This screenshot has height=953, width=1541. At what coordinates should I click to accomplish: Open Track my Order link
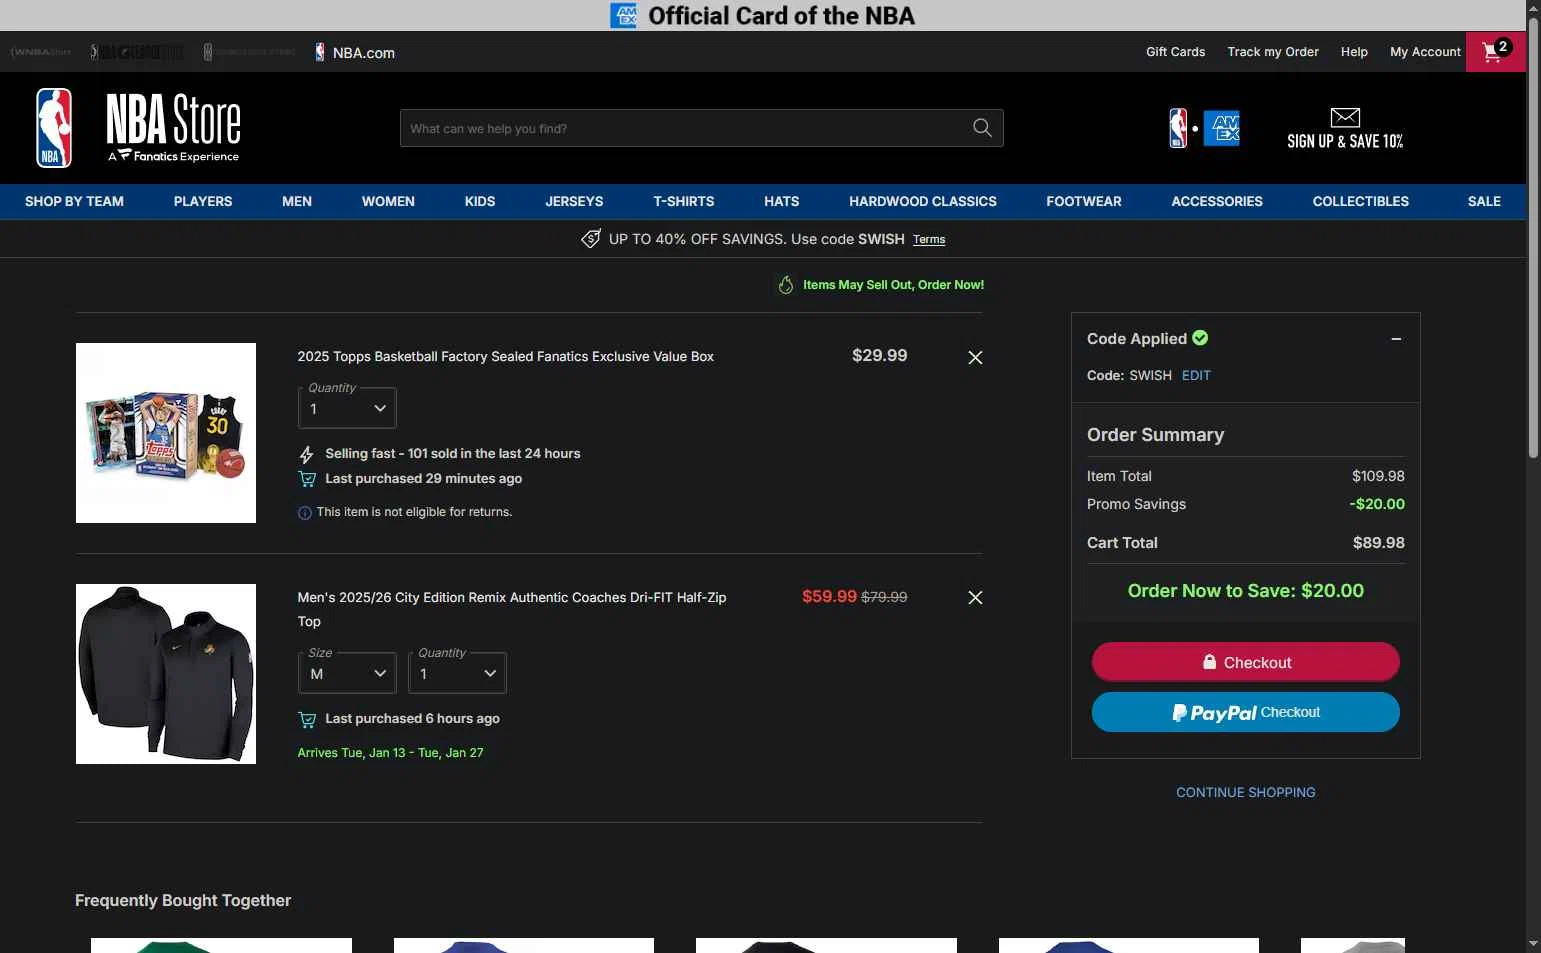point(1273,52)
